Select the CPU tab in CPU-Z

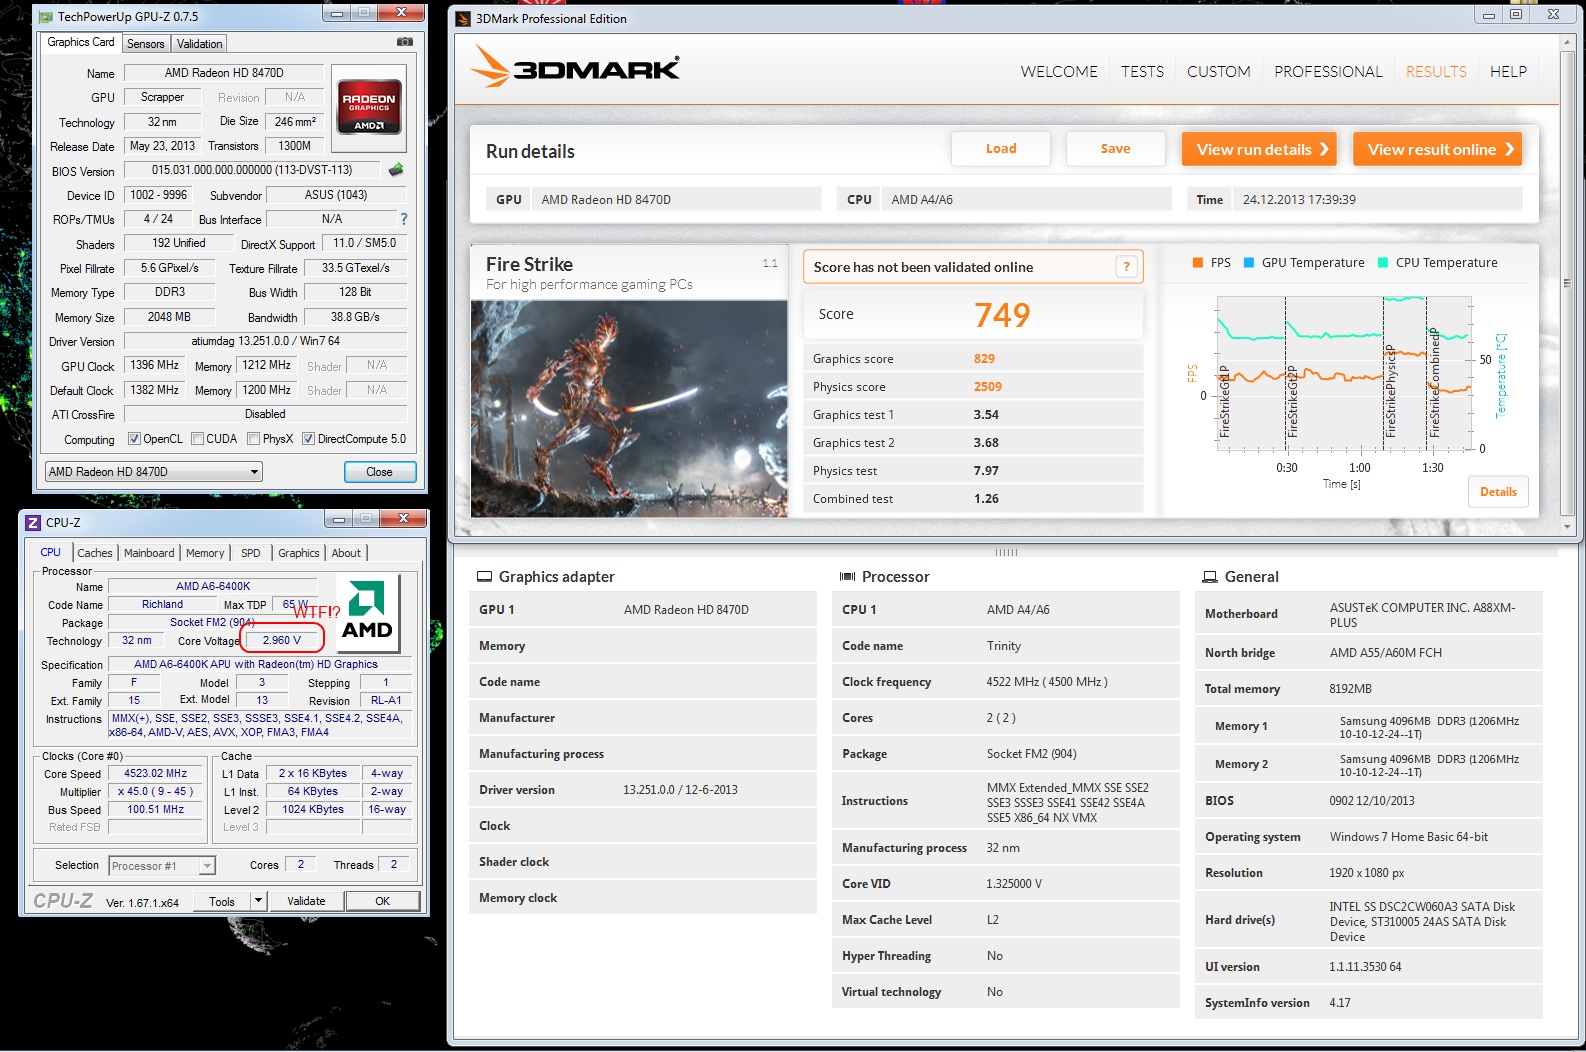click(x=50, y=552)
